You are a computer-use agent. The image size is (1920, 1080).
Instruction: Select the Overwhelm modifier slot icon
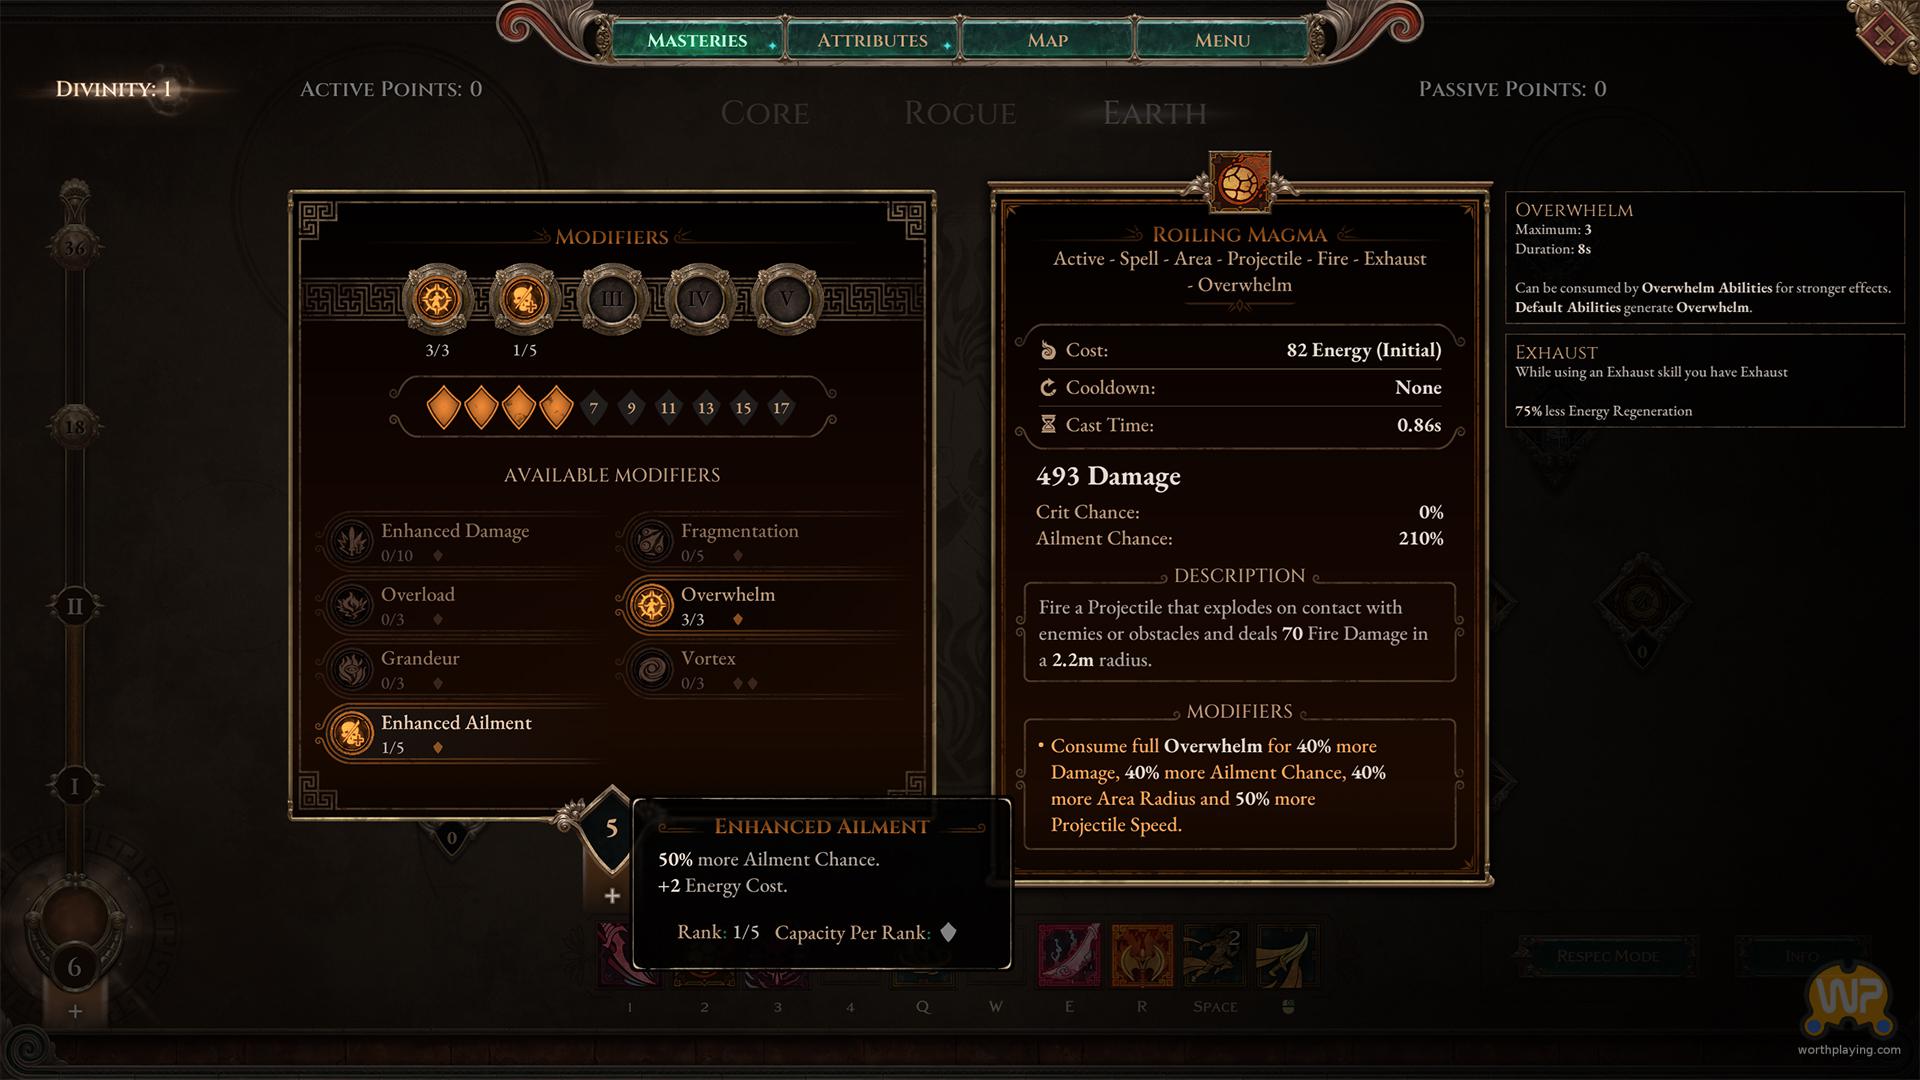point(437,299)
